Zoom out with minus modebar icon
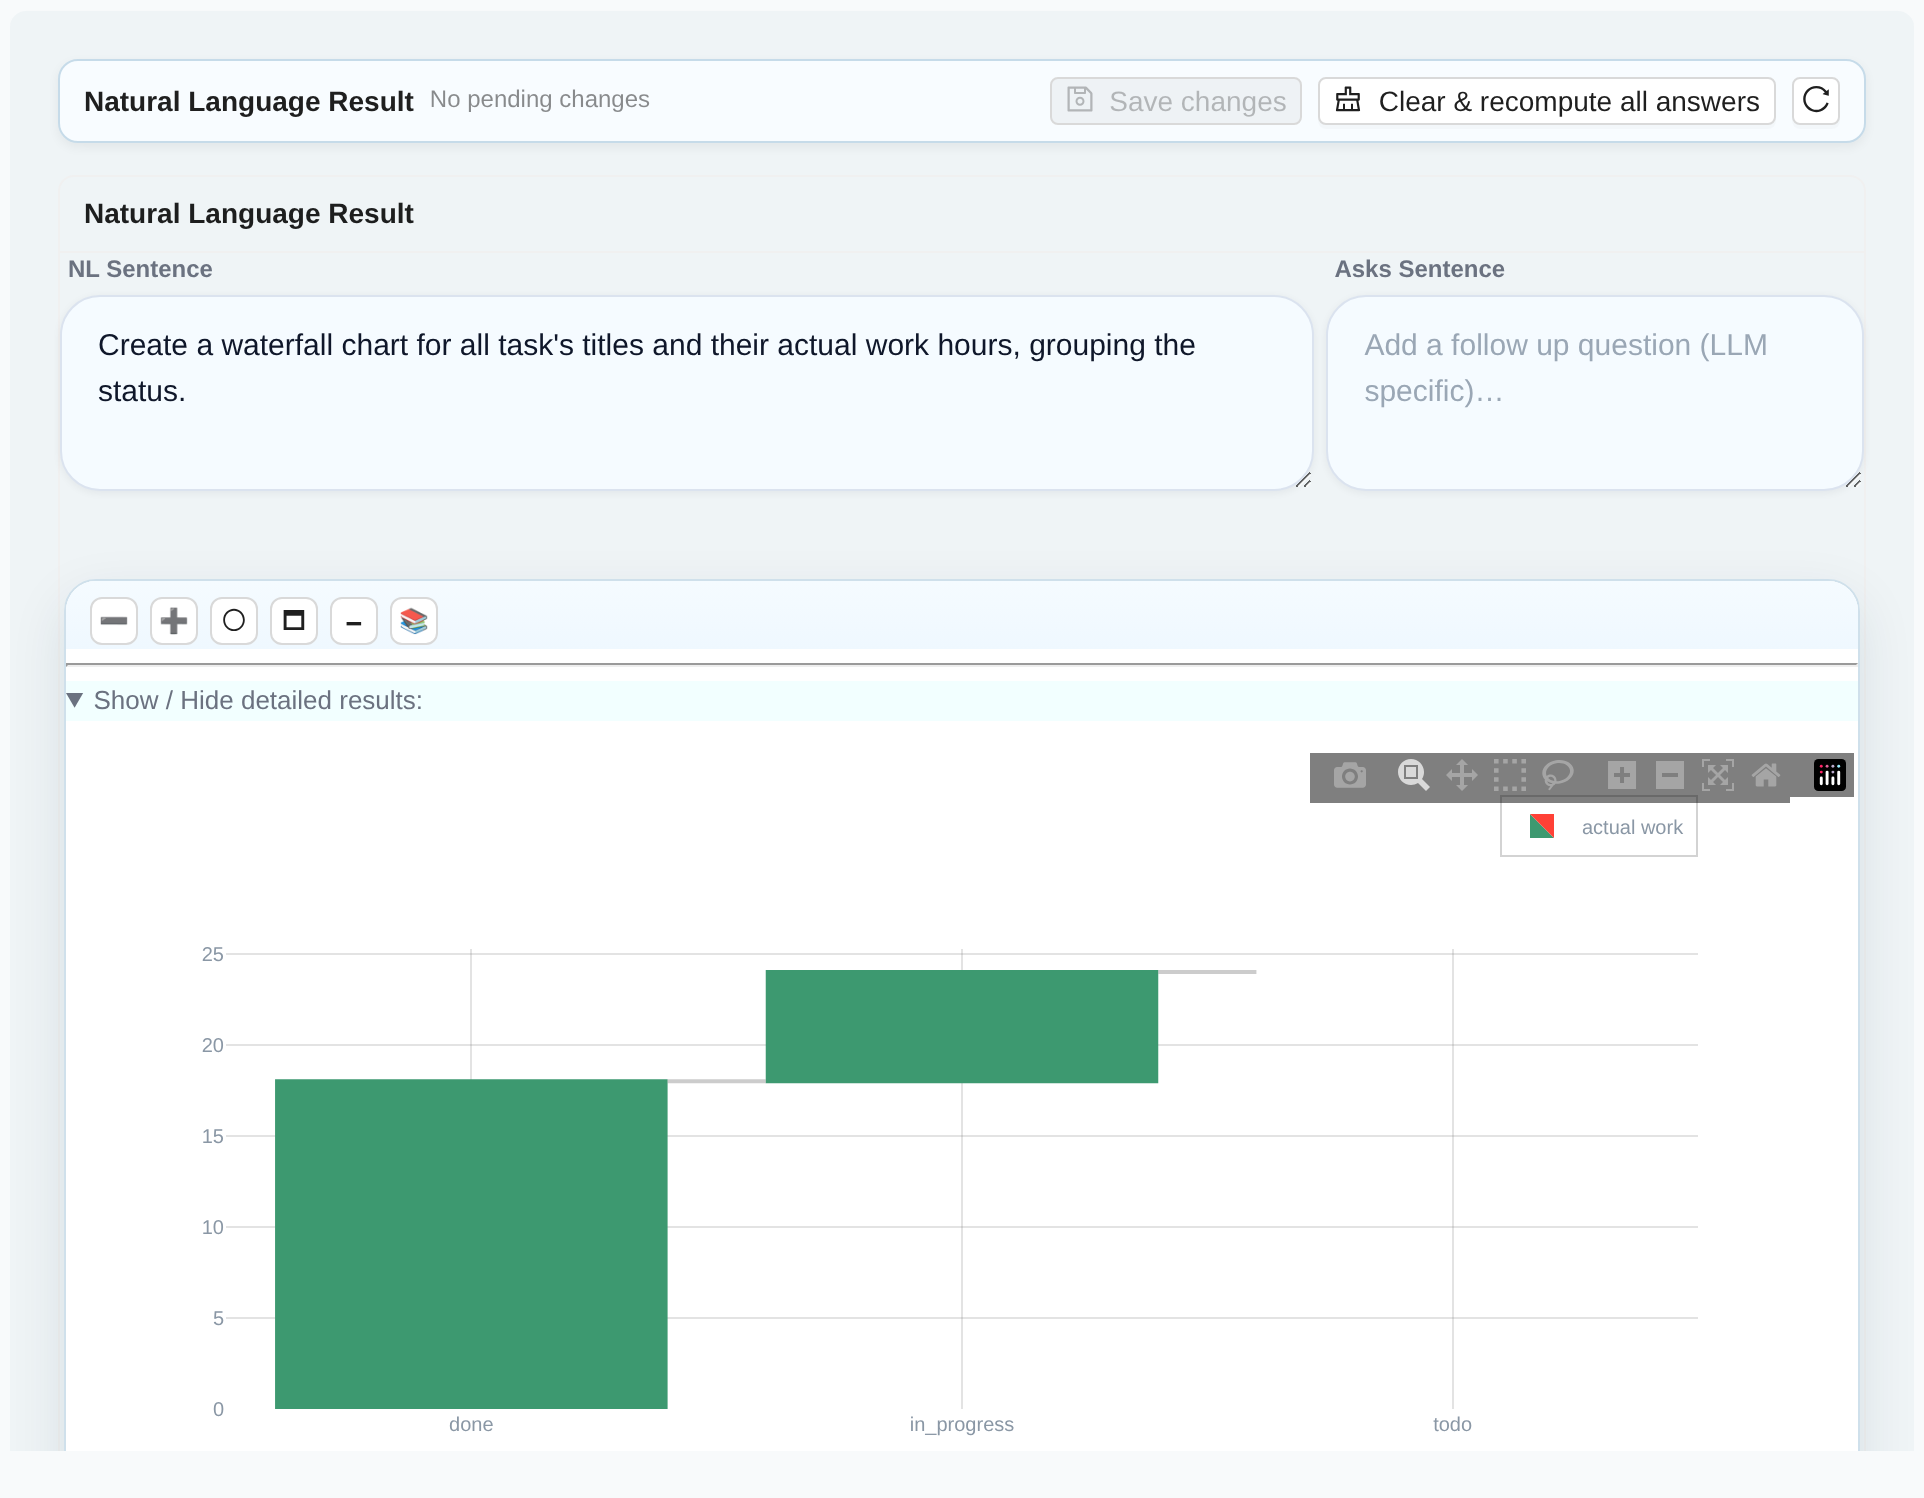The image size is (1924, 1498). click(x=1670, y=776)
